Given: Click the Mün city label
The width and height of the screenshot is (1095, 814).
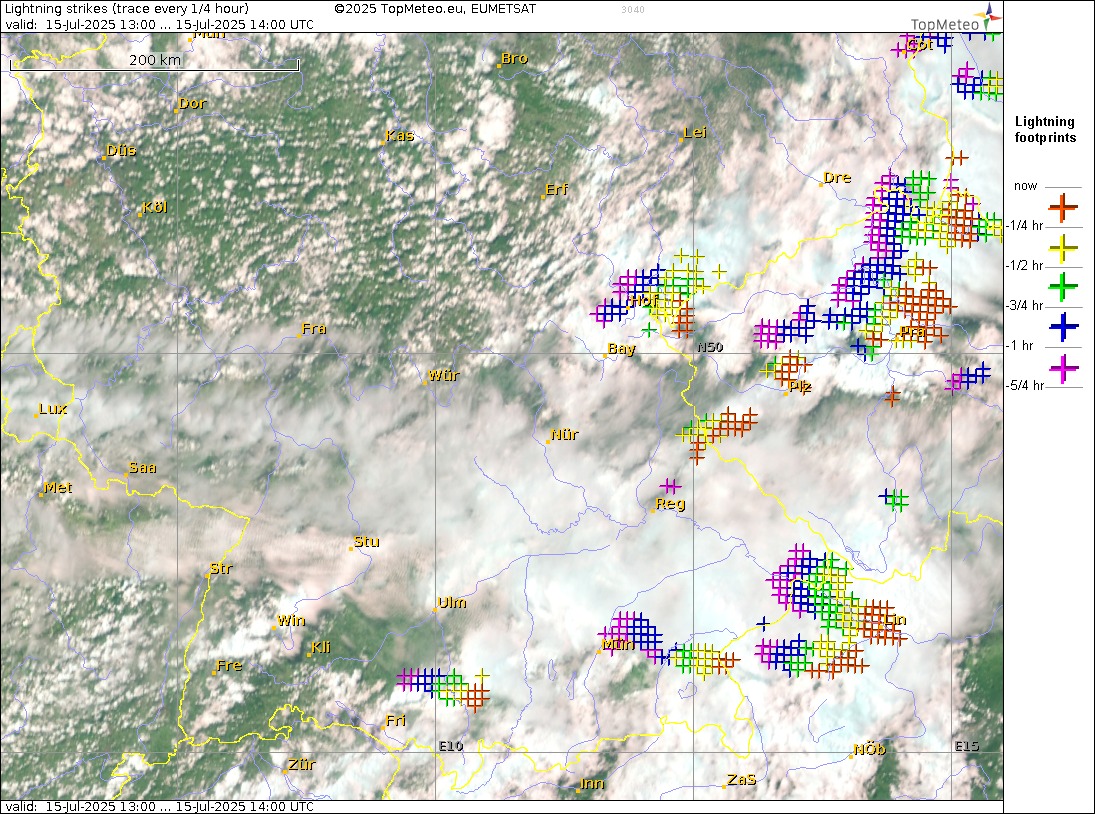Looking at the screenshot, I should [x=617, y=644].
